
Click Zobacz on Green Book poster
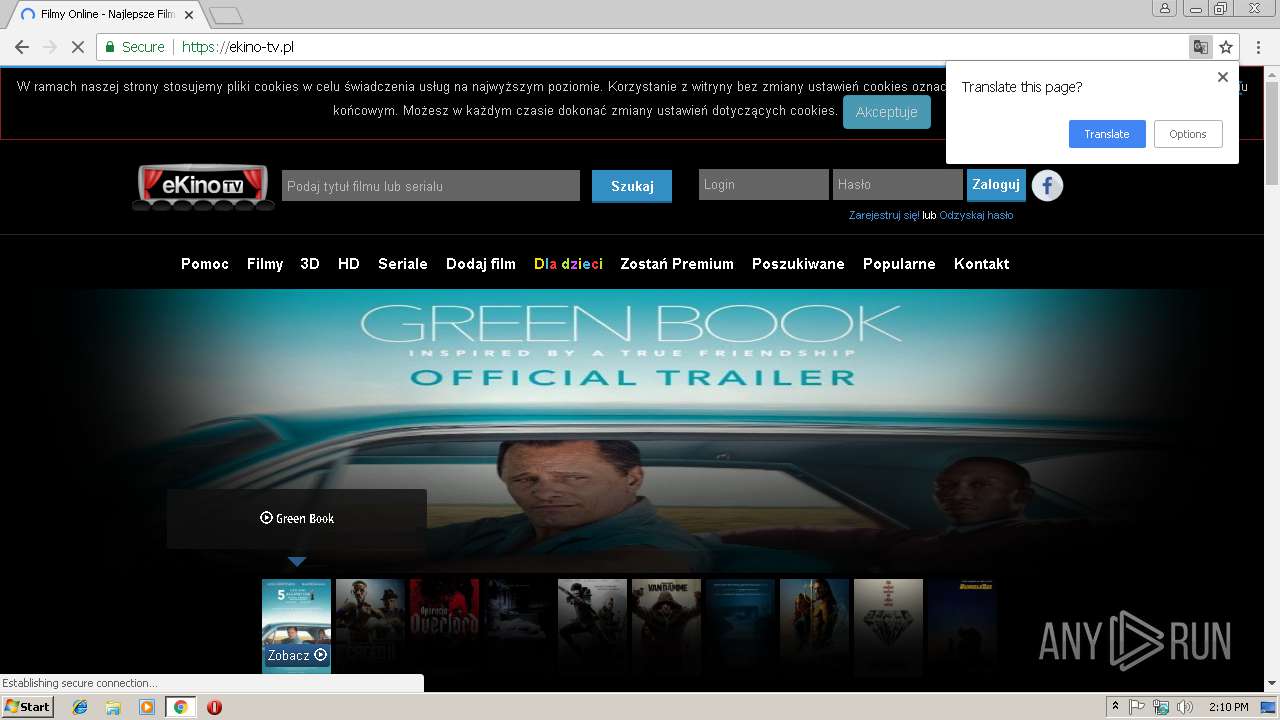point(297,655)
